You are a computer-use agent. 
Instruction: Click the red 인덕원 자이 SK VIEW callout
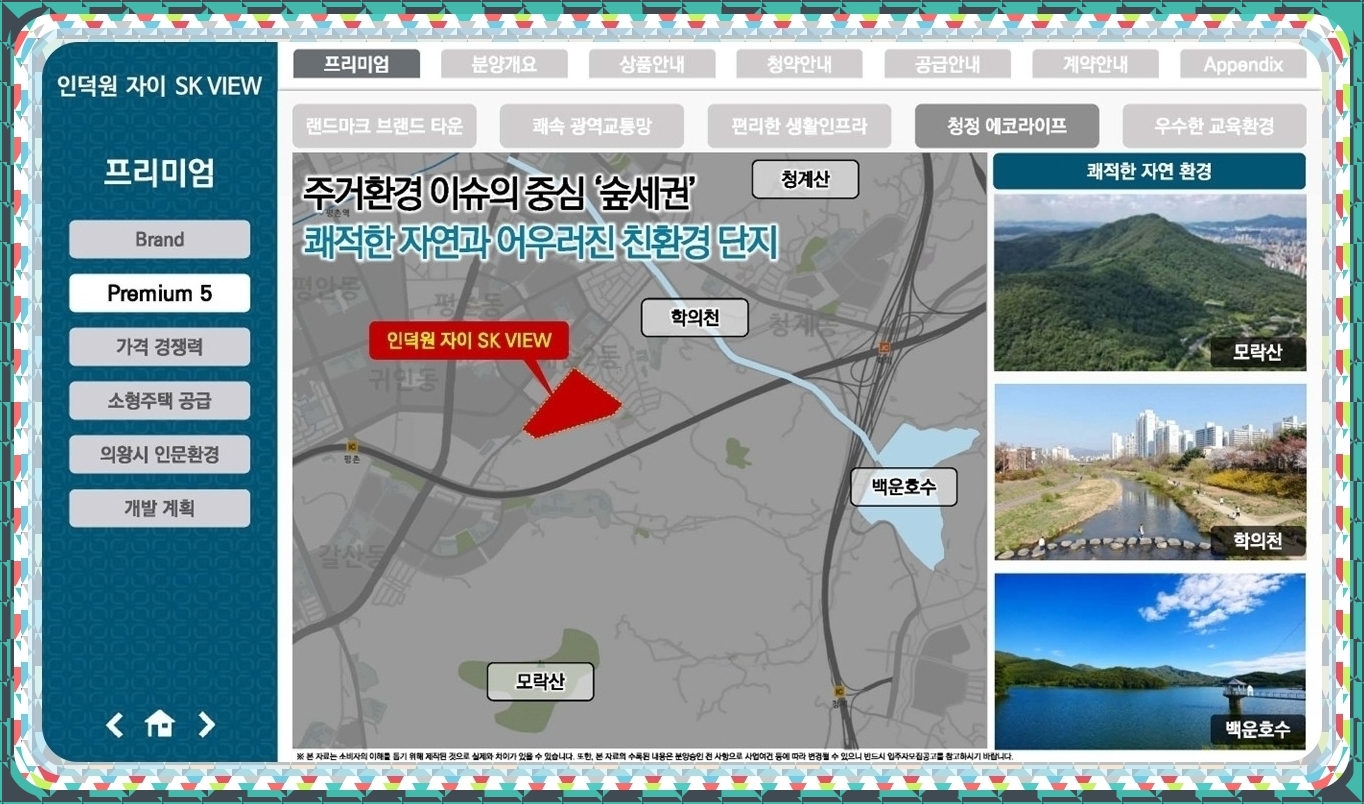tap(468, 340)
